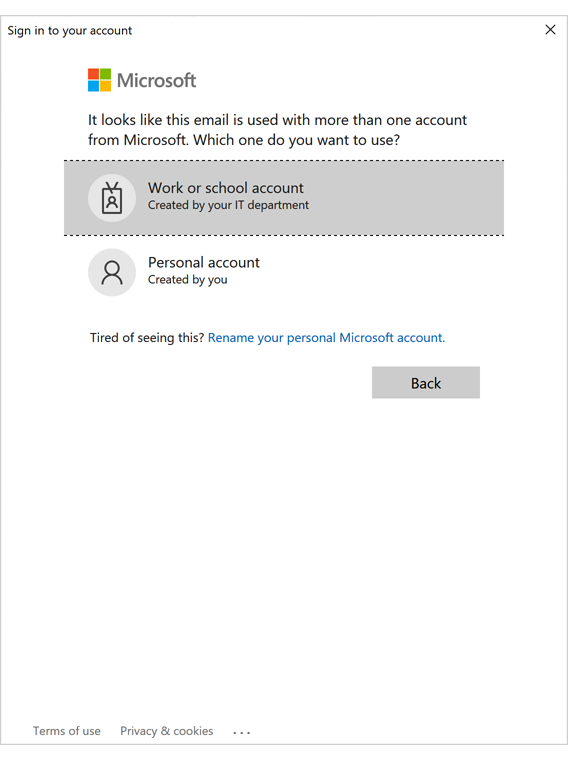Show more options via the ellipsis
Screen dimensions: 568x760
pos(241,732)
